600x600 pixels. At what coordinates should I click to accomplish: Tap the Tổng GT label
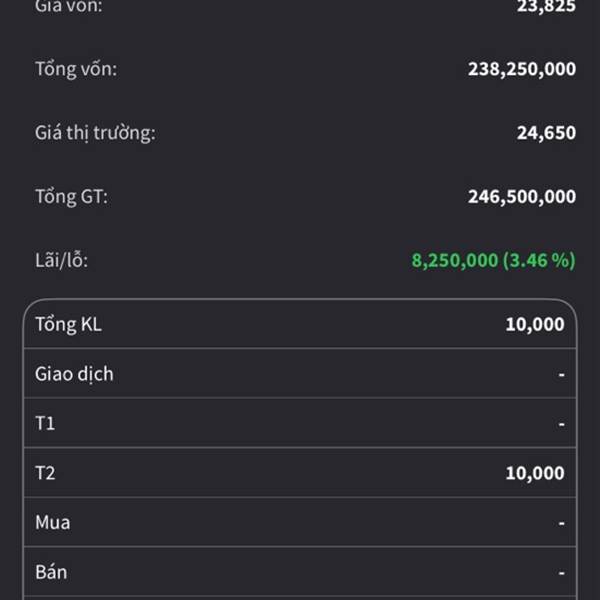(x=71, y=196)
